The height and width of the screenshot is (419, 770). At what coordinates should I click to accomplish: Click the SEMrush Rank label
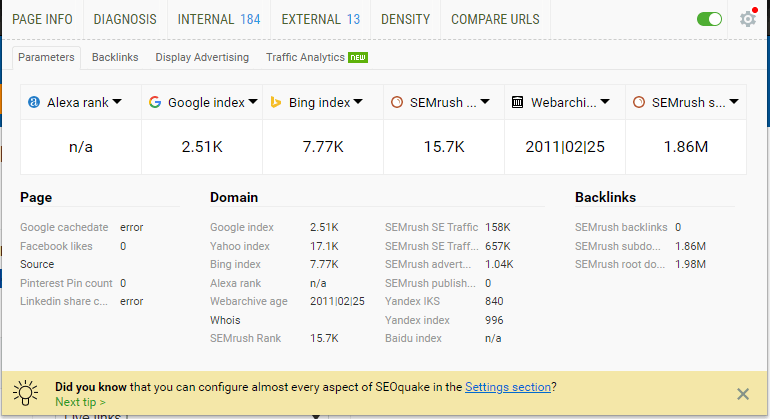click(246, 338)
